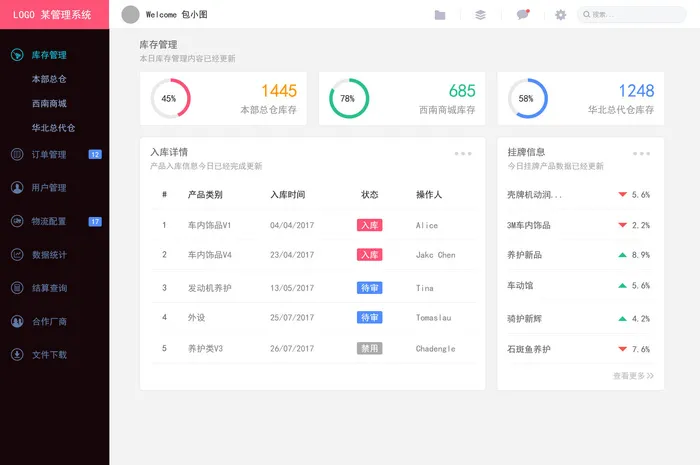Click the 12 badge on 订单管理
The width and height of the screenshot is (700, 465).
point(95,154)
